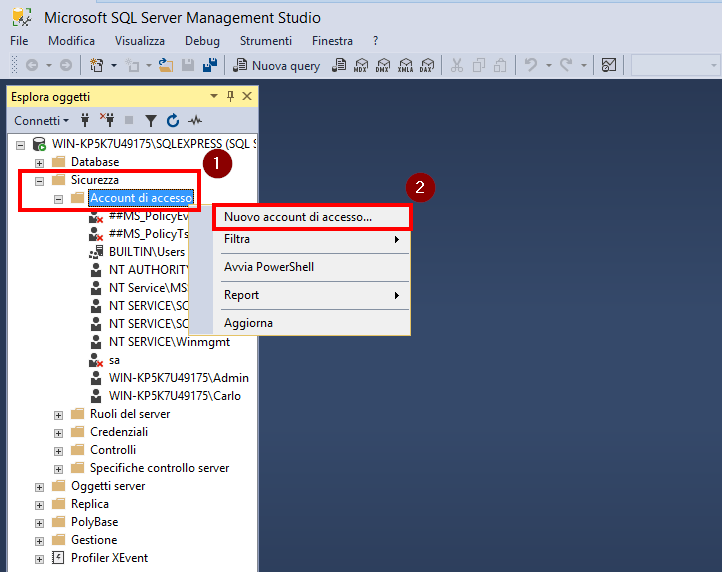This screenshot has width=722, height=572.
Task: Expand the Database folder
Action: tap(40, 163)
